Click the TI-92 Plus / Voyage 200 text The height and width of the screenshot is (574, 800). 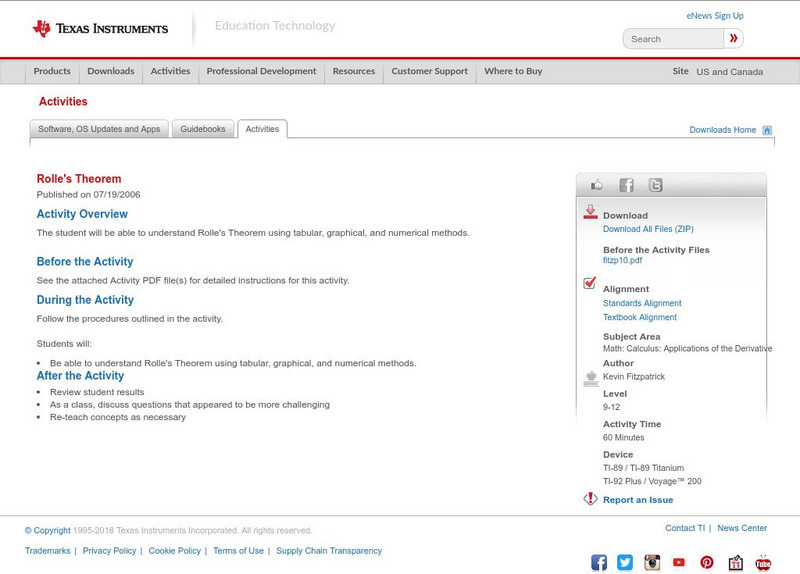click(x=652, y=481)
